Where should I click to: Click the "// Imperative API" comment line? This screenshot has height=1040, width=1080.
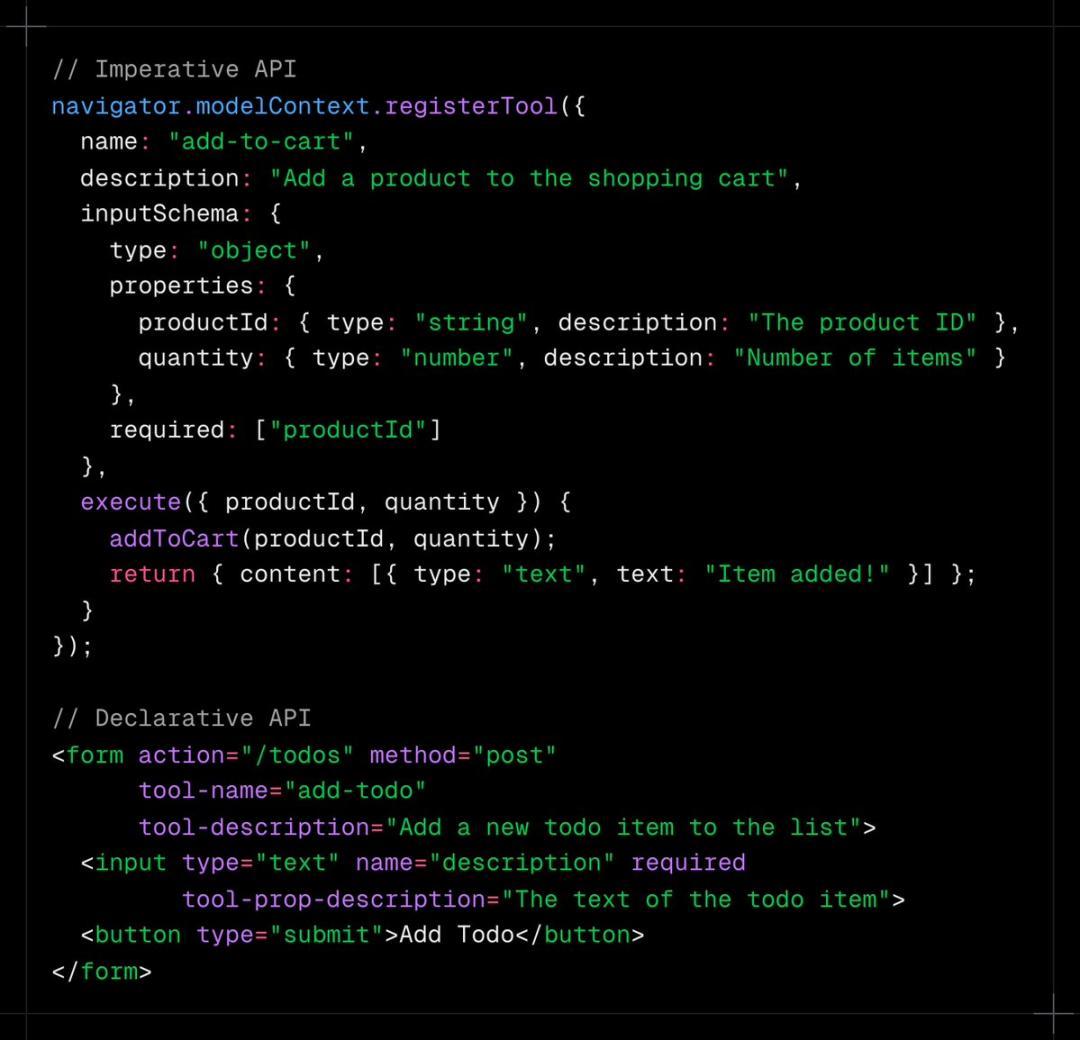click(174, 69)
